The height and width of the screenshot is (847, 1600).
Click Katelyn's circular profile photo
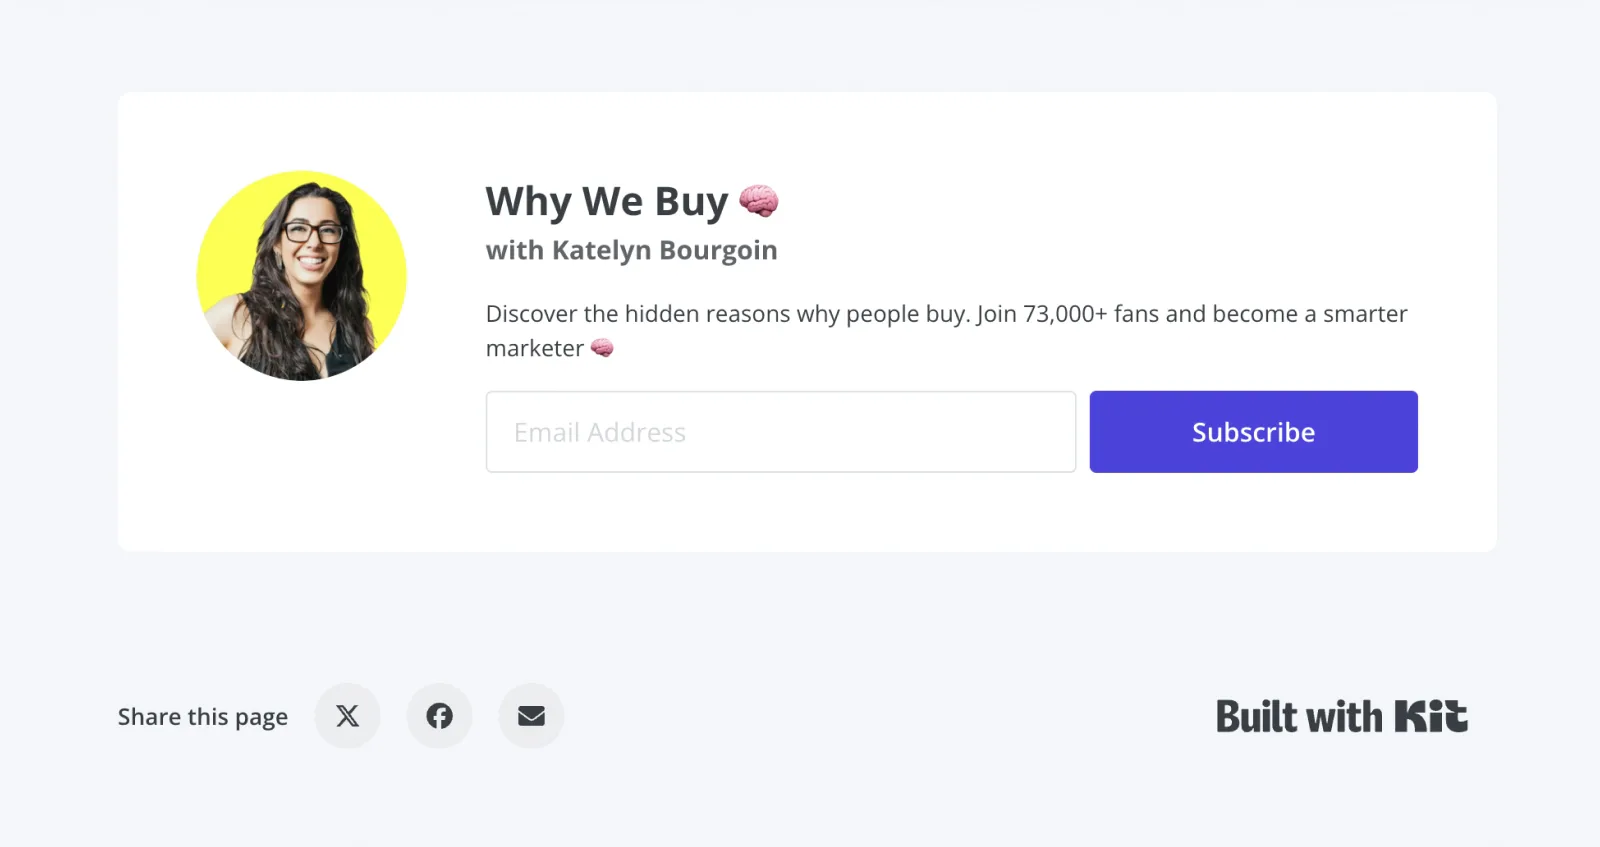point(301,275)
